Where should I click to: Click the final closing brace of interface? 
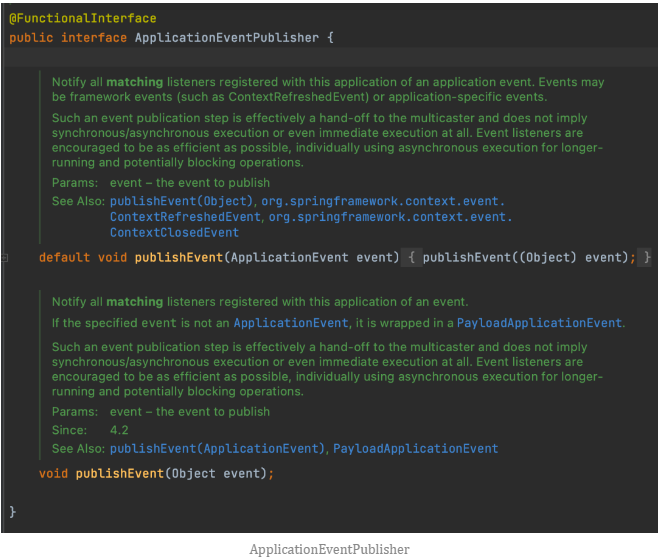coord(13,512)
